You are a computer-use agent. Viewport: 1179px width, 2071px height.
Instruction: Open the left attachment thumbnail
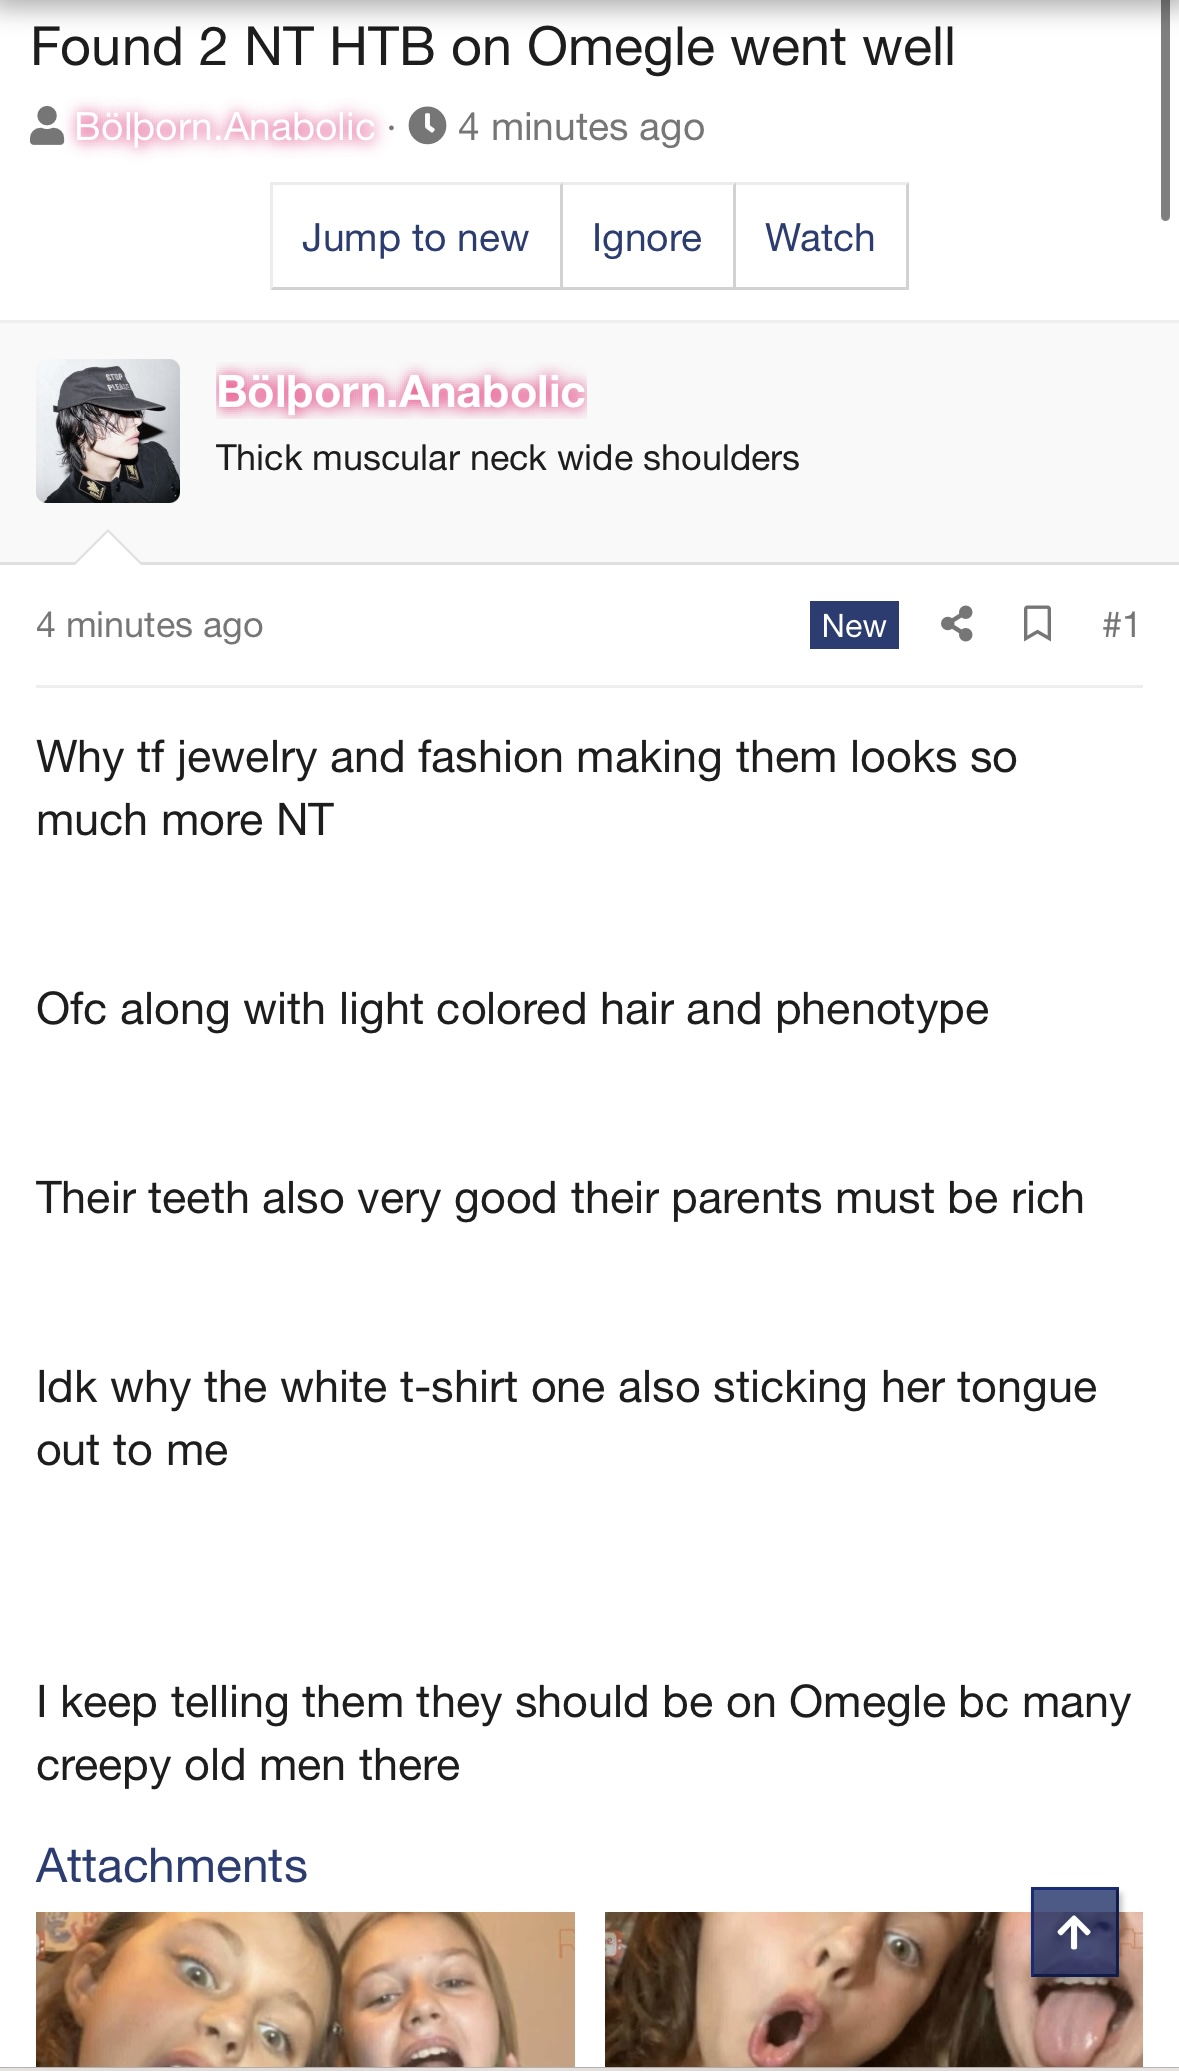[305, 1988]
